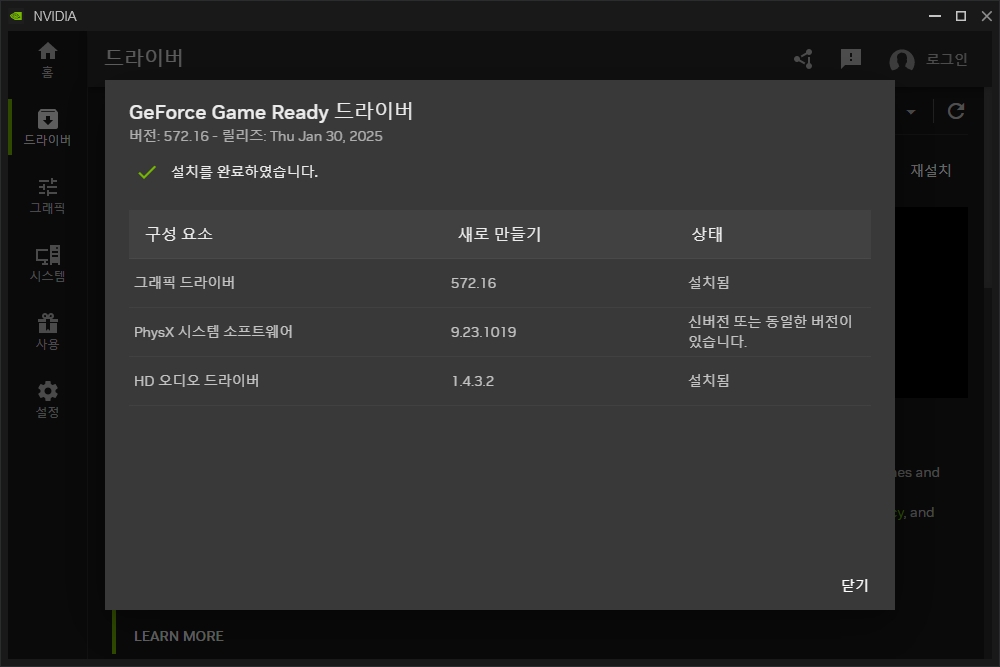Image resolution: width=1000 pixels, height=667 pixels.
Task: Click version 1.4.3.2 cell
Action: [x=473, y=381]
